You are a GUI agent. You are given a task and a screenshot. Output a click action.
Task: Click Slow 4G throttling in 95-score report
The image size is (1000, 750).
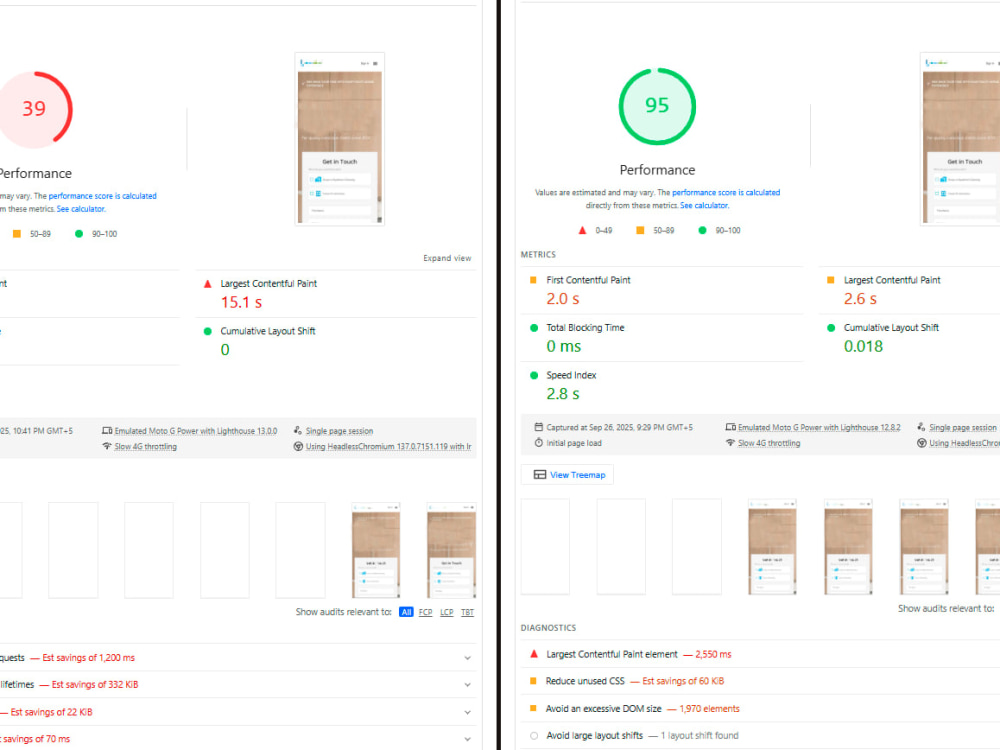click(x=769, y=443)
